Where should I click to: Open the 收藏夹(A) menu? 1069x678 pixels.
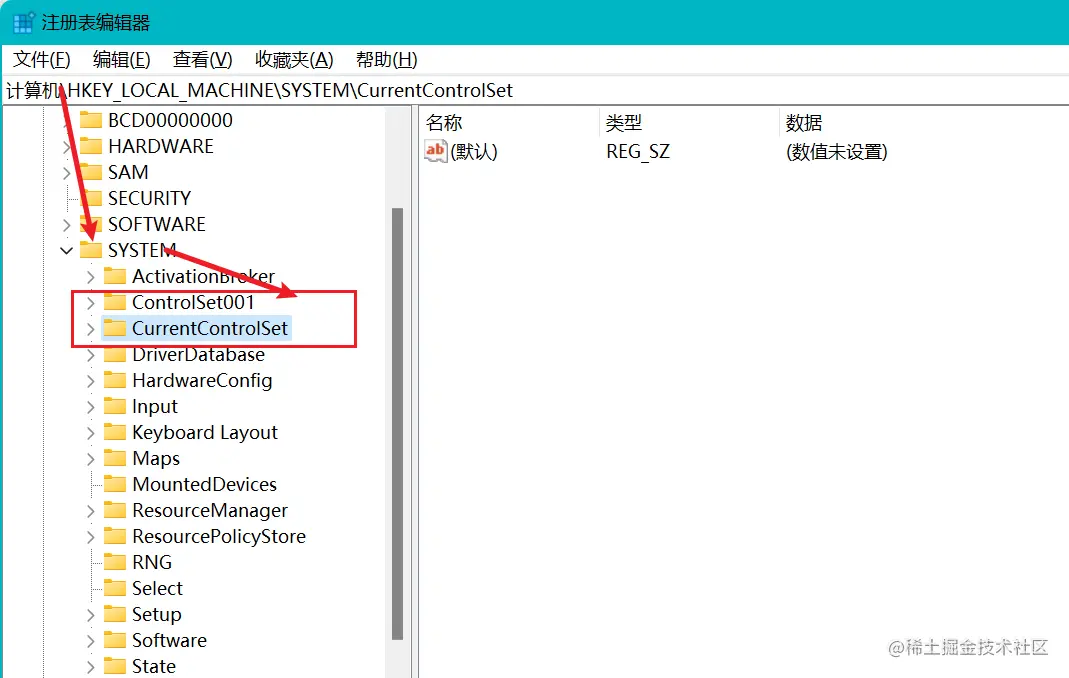coord(294,60)
